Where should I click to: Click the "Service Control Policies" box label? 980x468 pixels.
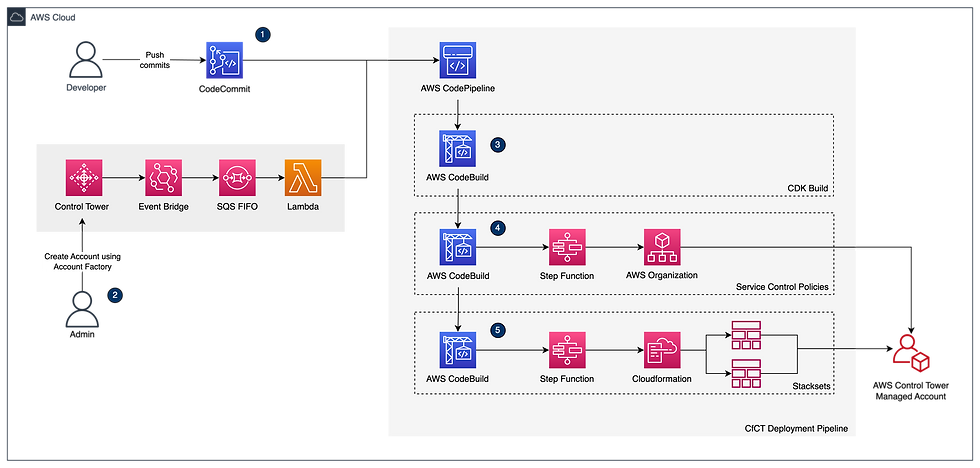782,287
